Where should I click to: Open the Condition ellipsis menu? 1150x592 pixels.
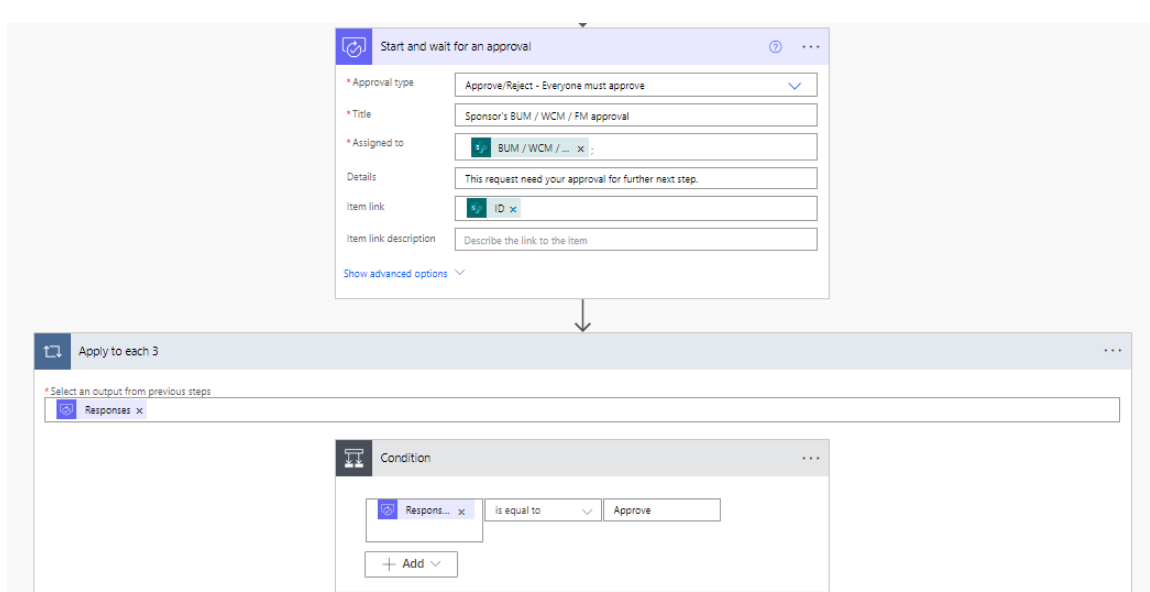pyautogui.click(x=810, y=458)
